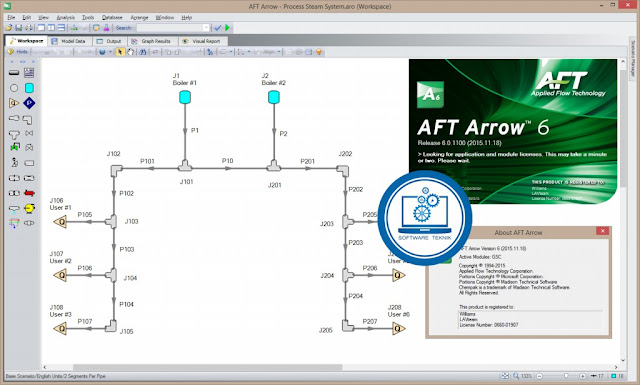Click the pipe count 17 status indicator
Screen dimensions: 640x385
pyautogui.click(x=597, y=376)
